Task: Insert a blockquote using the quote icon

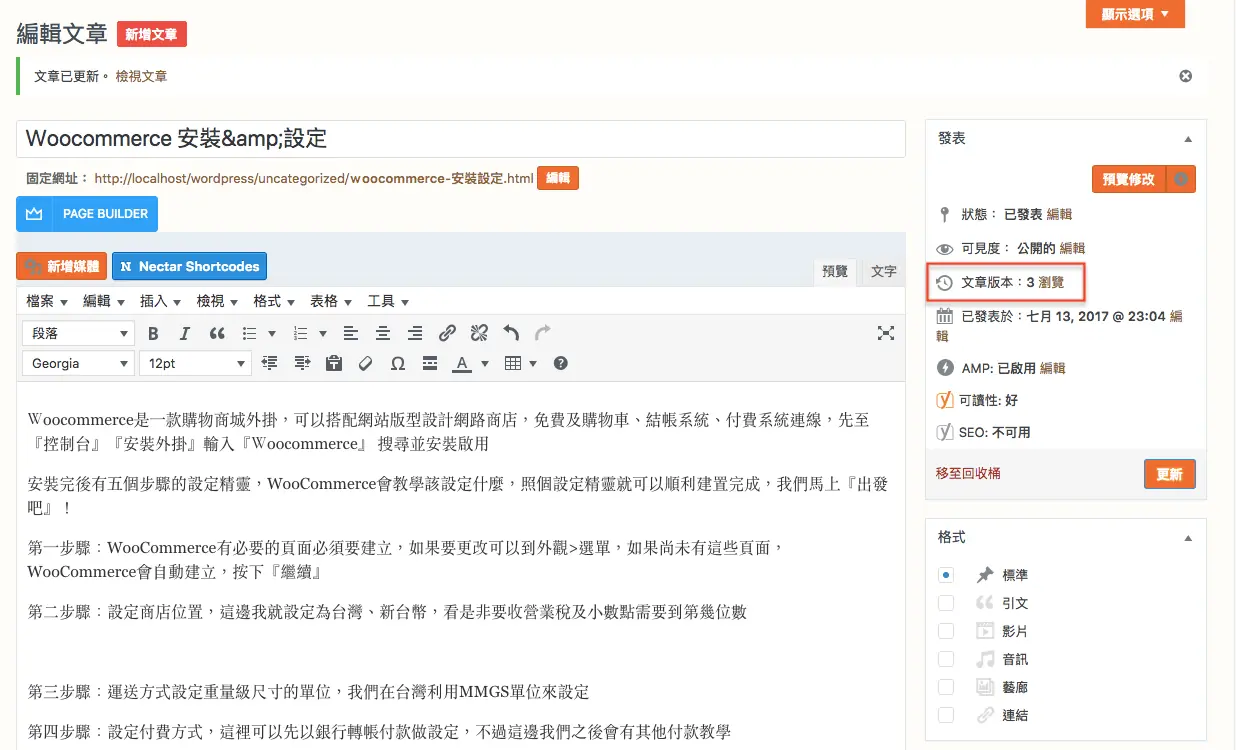Action: pyautogui.click(x=217, y=333)
